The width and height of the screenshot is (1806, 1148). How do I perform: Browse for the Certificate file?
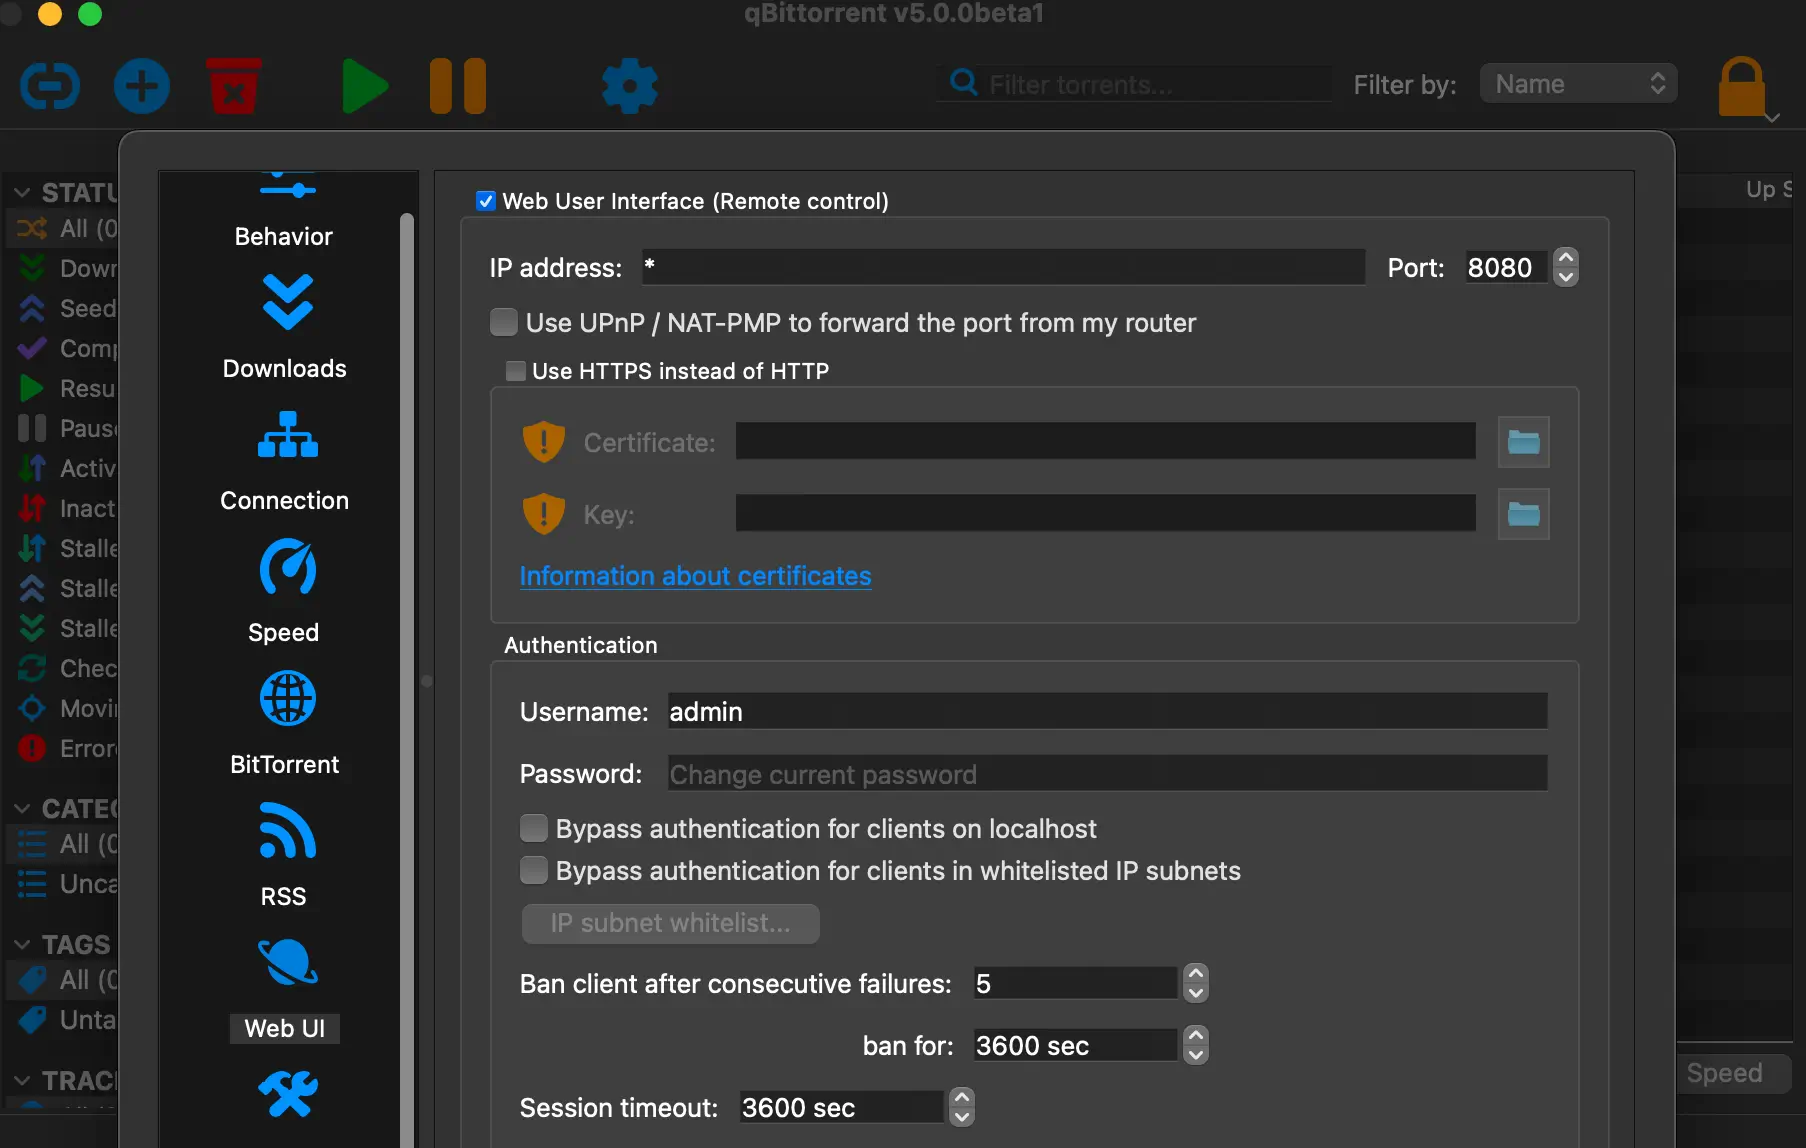[x=1523, y=442]
